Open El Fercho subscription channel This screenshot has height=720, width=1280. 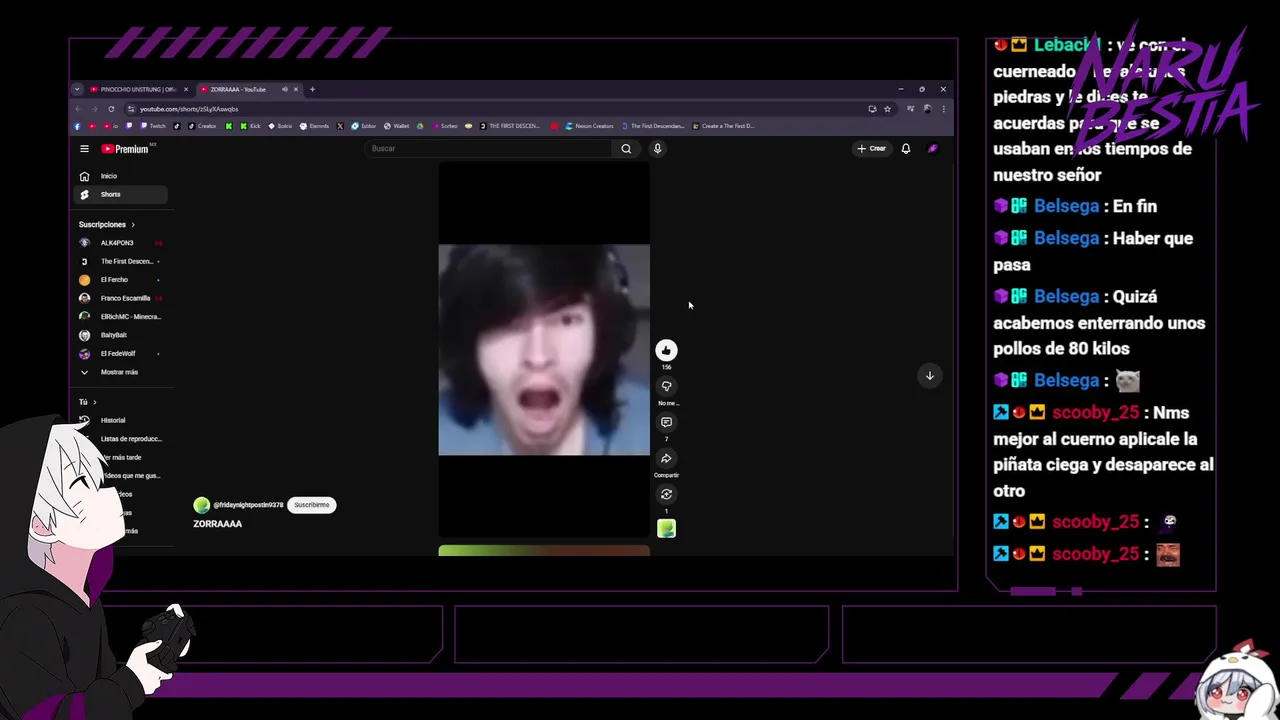click(x=120, y=280)
